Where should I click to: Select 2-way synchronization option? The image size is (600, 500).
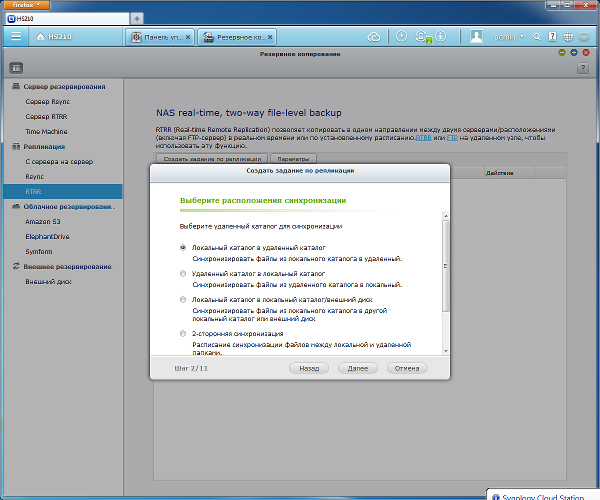click(x=183, y=334)
